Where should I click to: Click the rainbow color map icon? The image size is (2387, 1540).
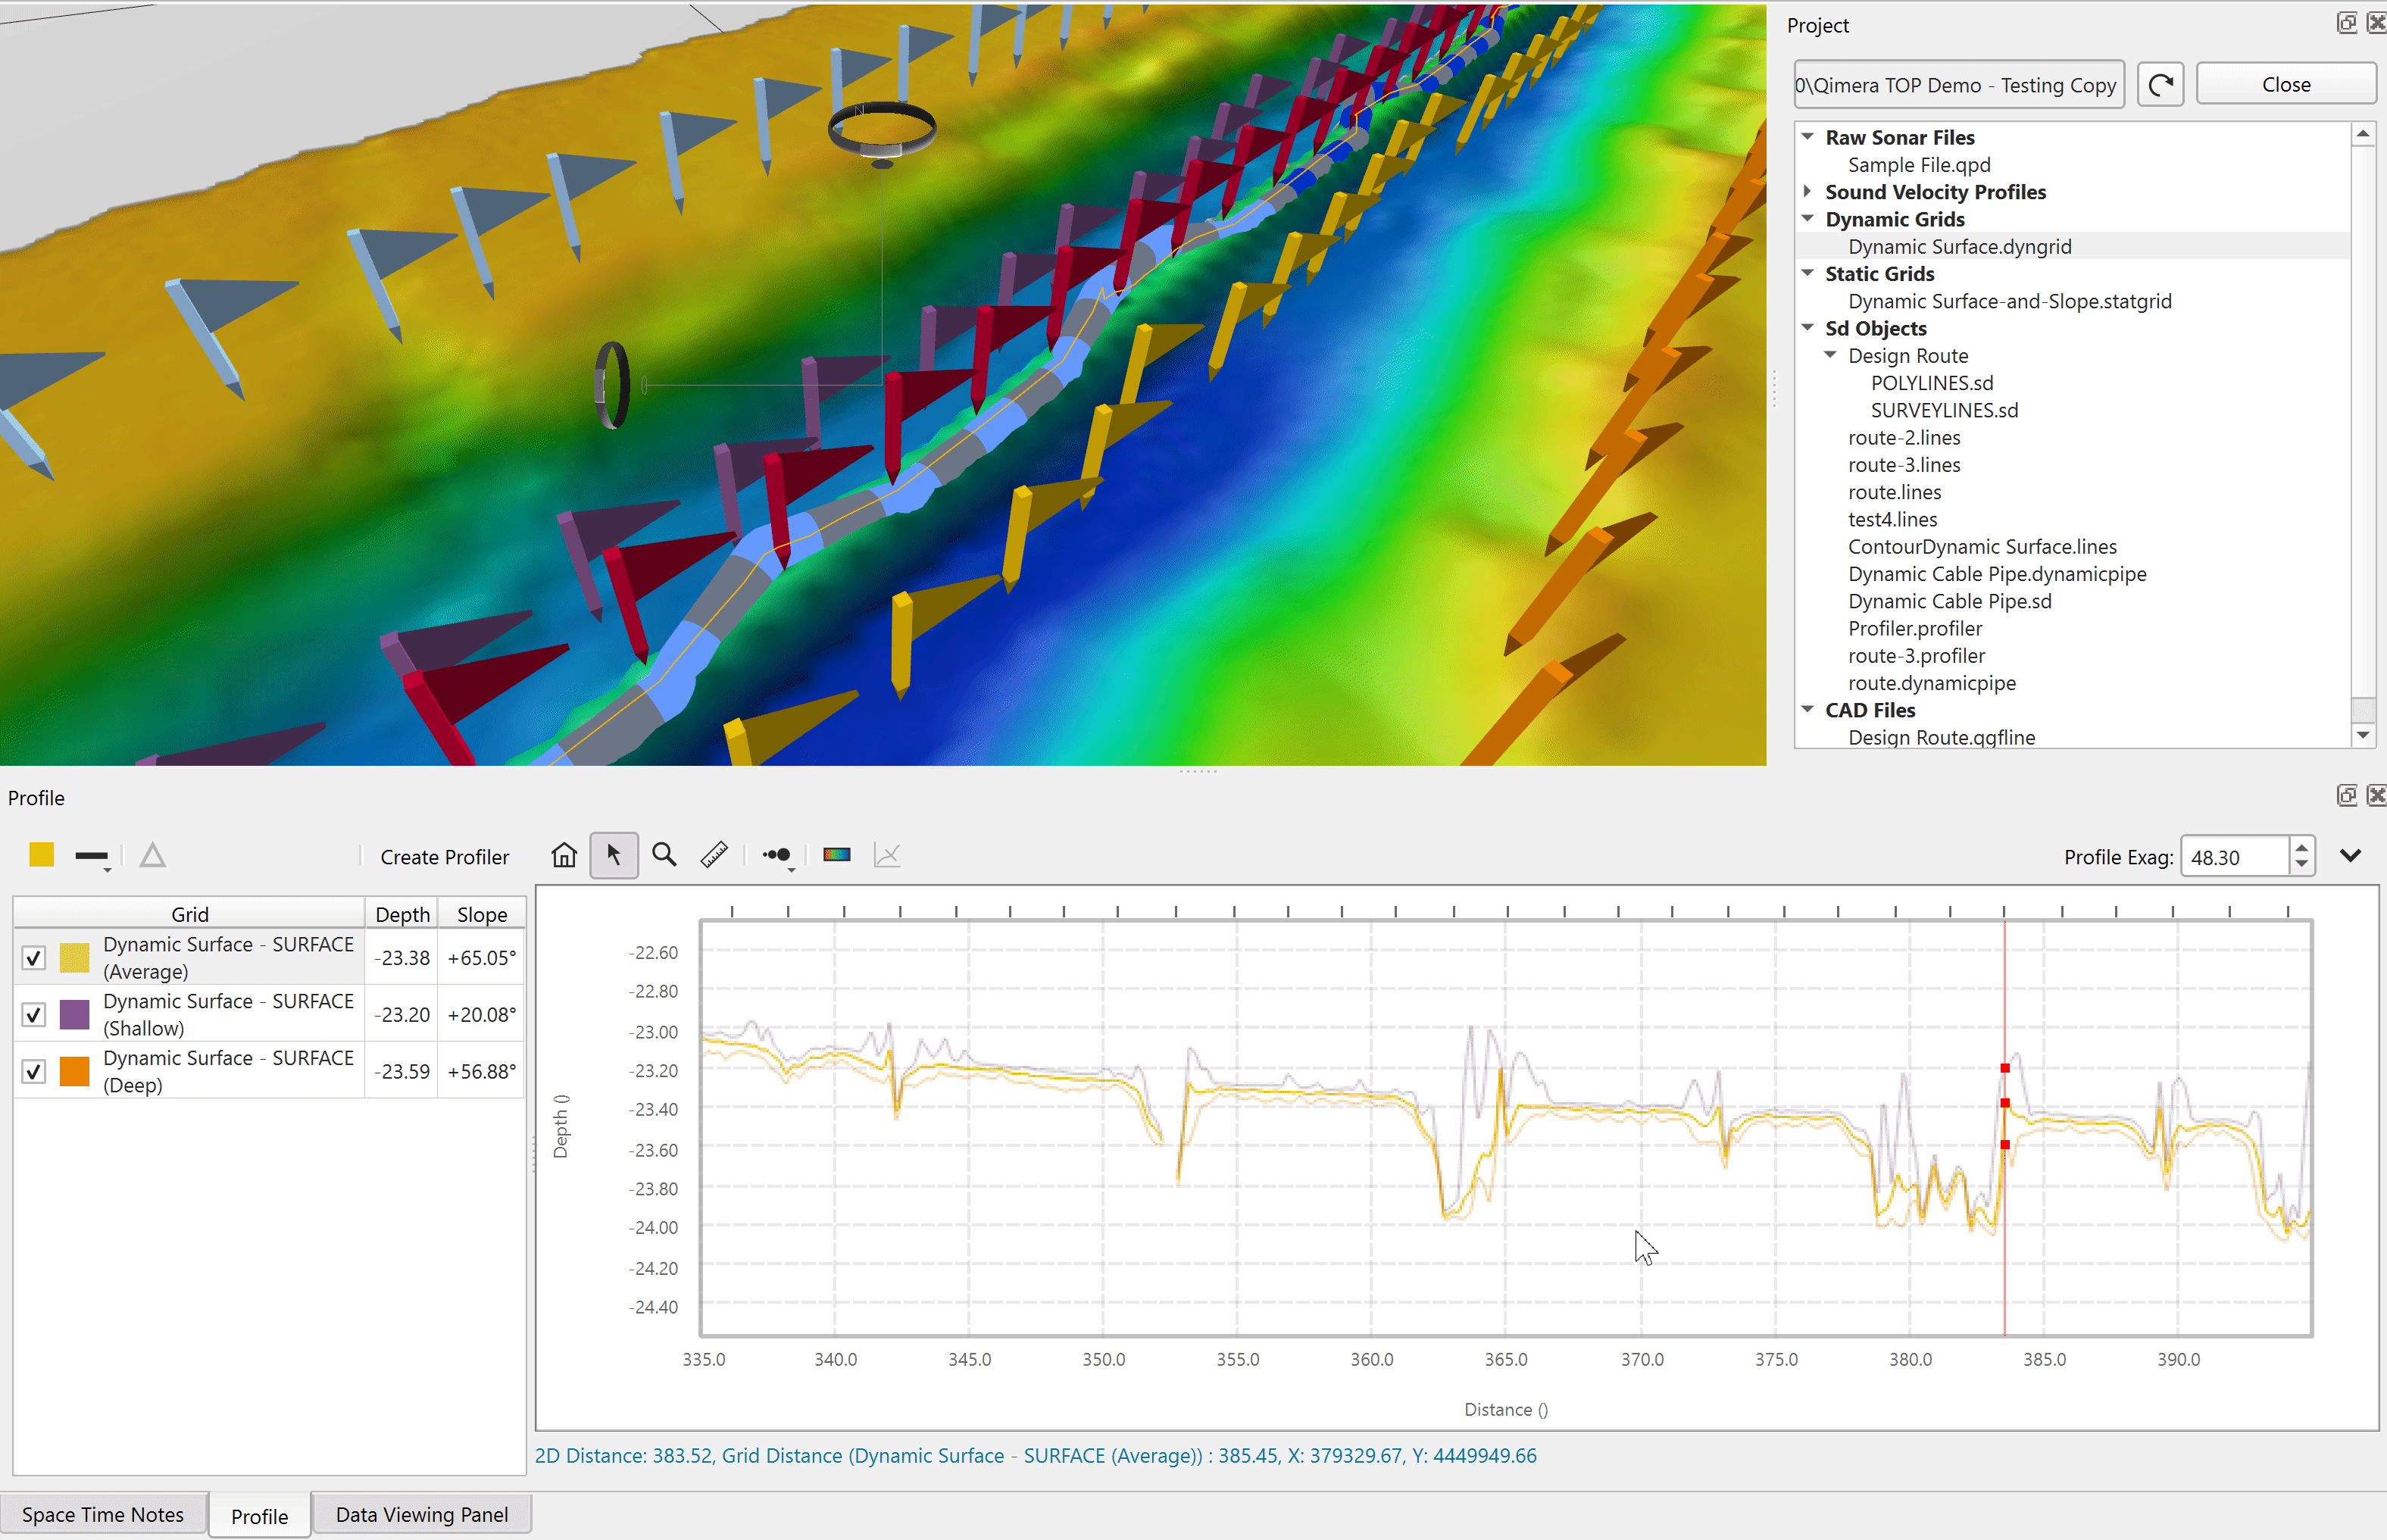pyautogui.click(x=836, y=855)
